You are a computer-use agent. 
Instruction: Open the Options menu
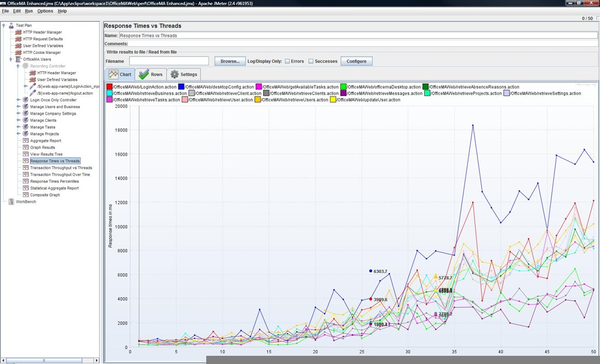[45, 11]
